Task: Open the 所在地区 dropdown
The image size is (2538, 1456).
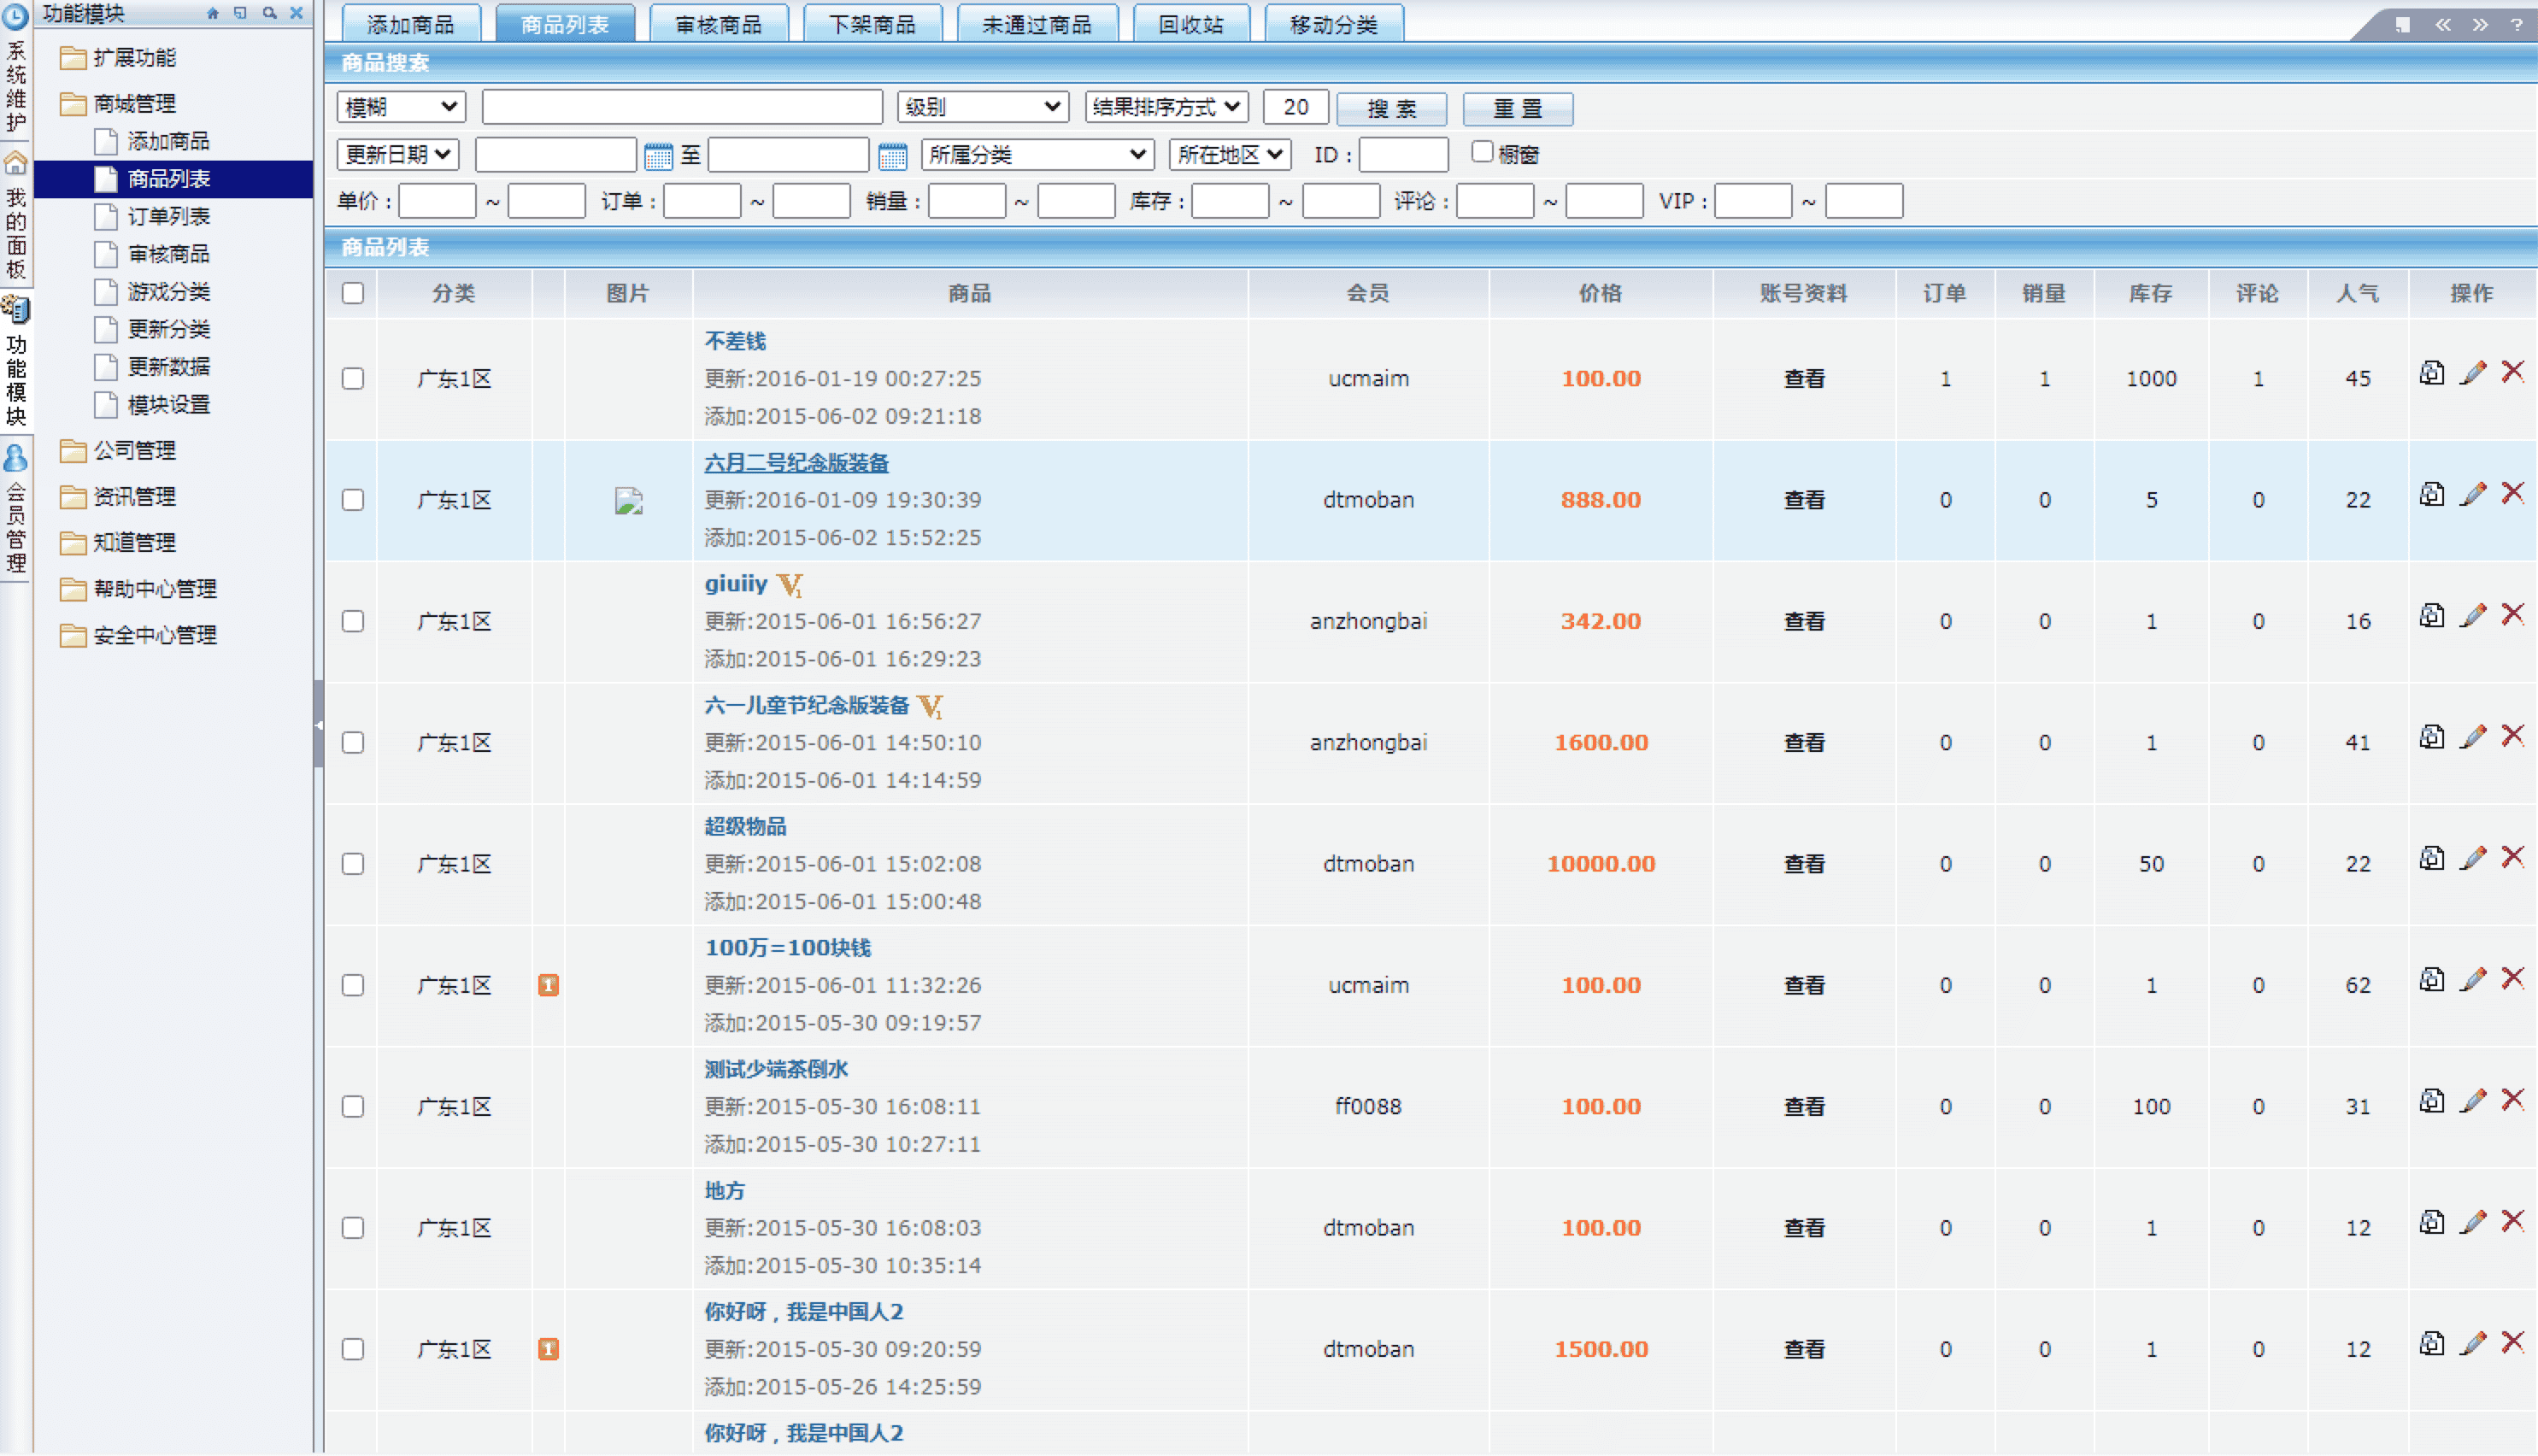Action: (1230, 155)
